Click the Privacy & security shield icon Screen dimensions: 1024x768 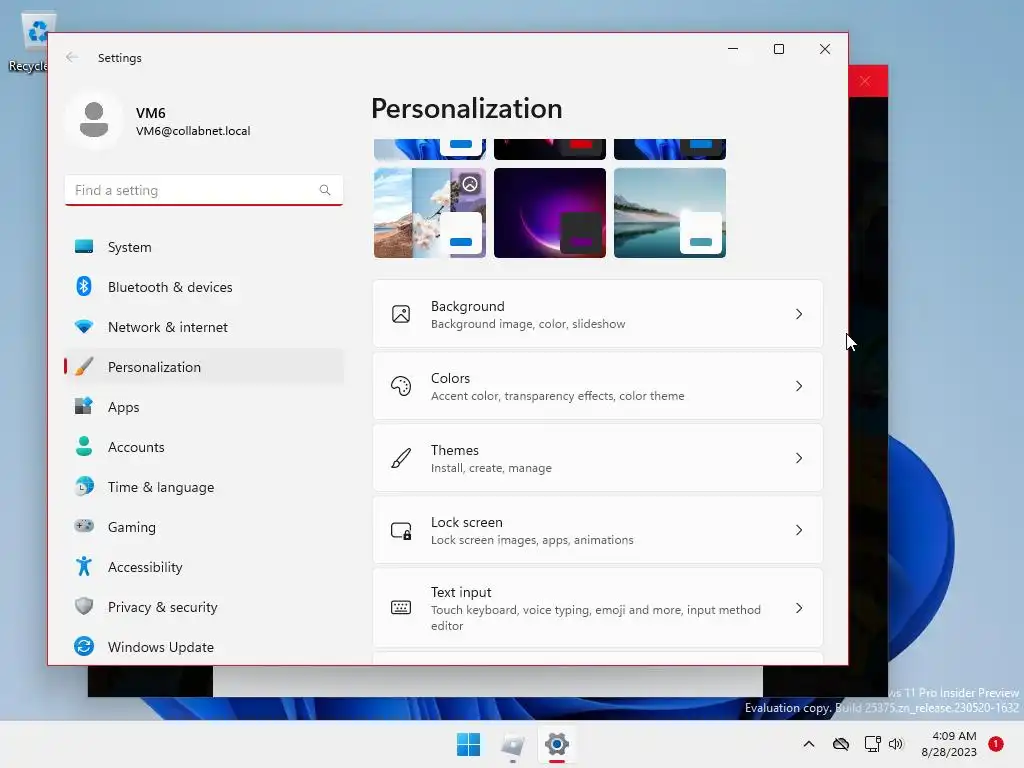tap(84, 606)
